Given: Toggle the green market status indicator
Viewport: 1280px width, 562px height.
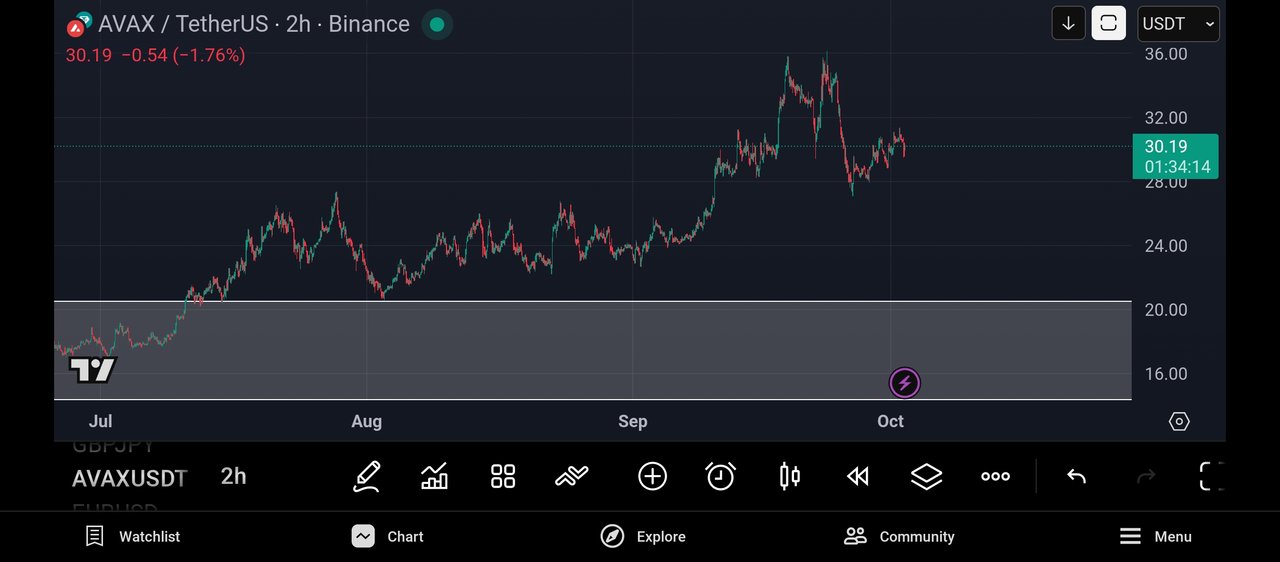Looking at the screenshot, I should coord(437,24).
